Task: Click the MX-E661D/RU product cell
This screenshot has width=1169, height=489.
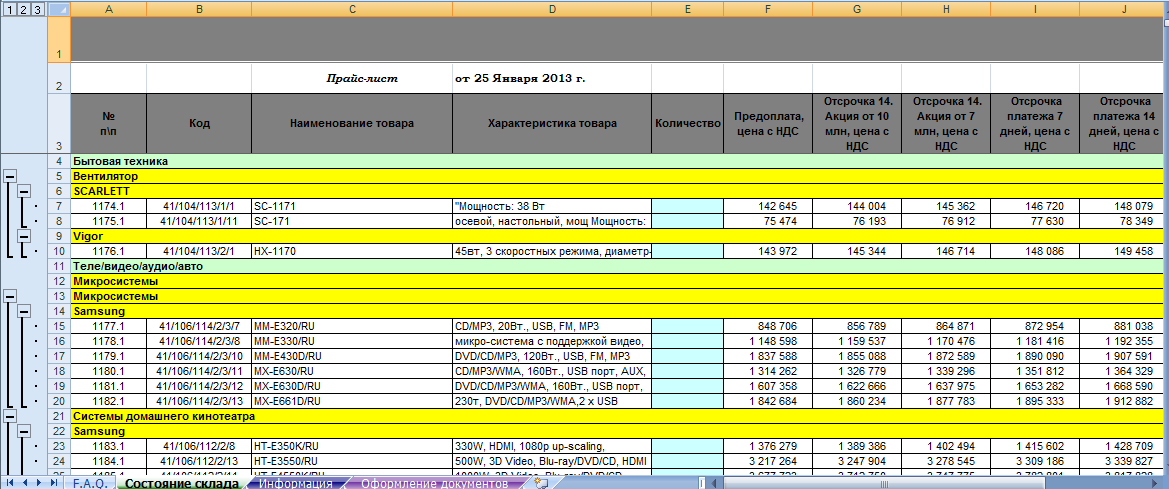Action: coord(352,401)
